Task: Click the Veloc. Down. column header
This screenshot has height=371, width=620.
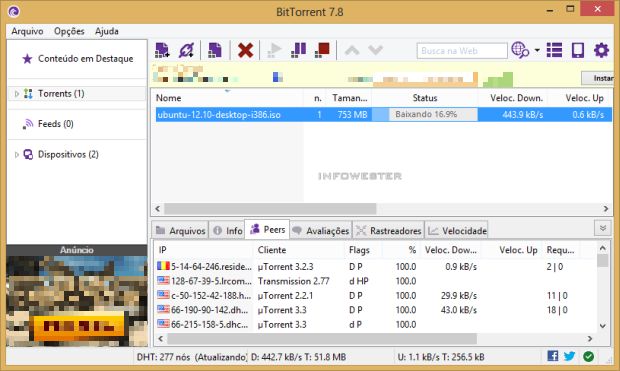Action: click(x=516, y=98)
